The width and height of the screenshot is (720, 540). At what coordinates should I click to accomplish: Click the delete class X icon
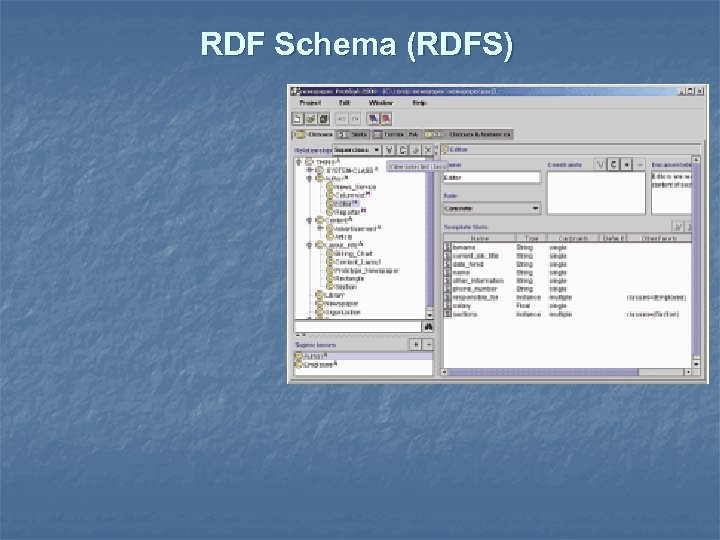(x=428, y=150)
